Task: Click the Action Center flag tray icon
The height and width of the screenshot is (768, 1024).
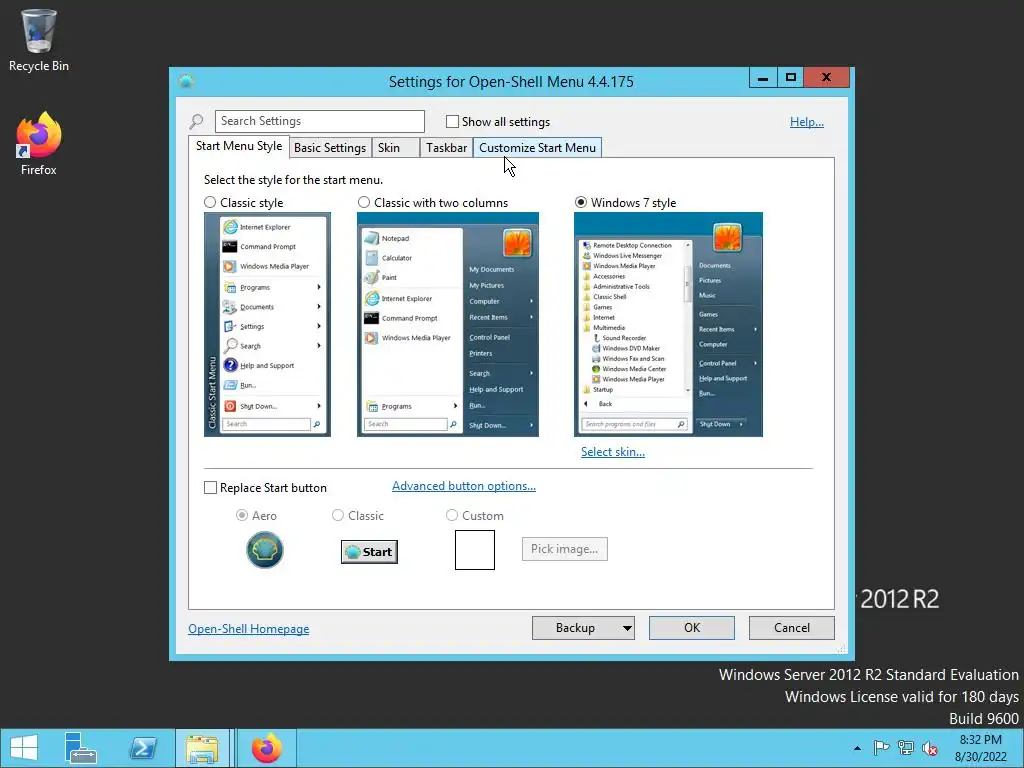Action: (x=881, y=748)
